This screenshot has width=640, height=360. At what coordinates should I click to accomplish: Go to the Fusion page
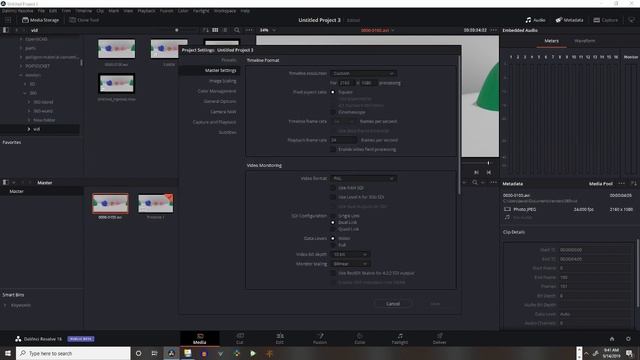(320, 339)
